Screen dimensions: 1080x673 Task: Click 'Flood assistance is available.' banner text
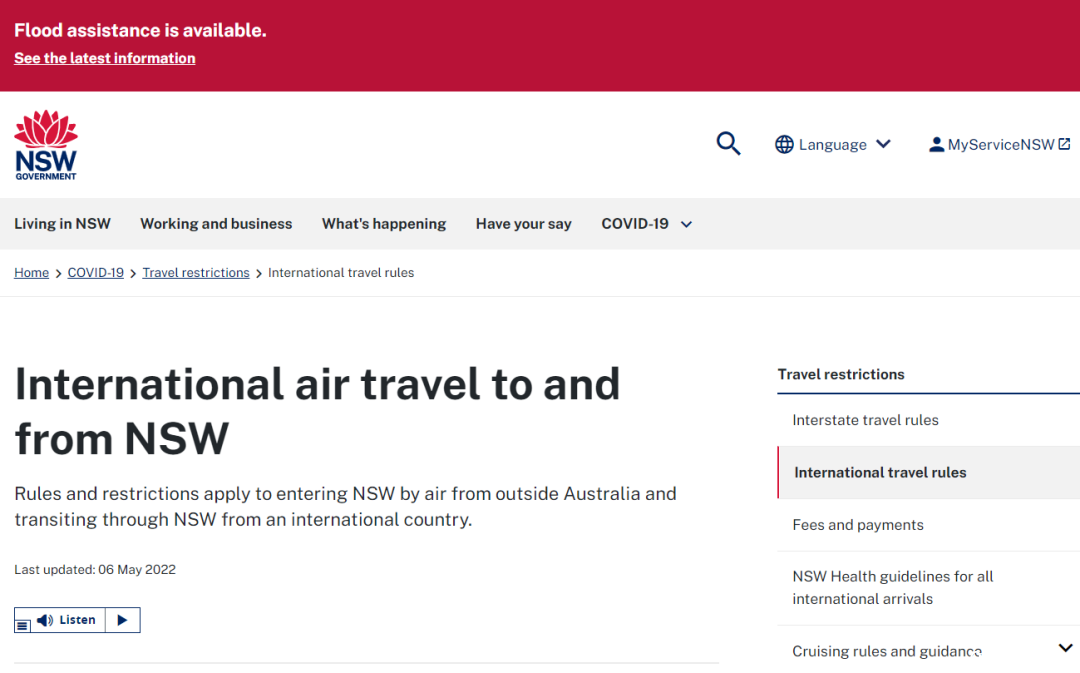[141, 30]
